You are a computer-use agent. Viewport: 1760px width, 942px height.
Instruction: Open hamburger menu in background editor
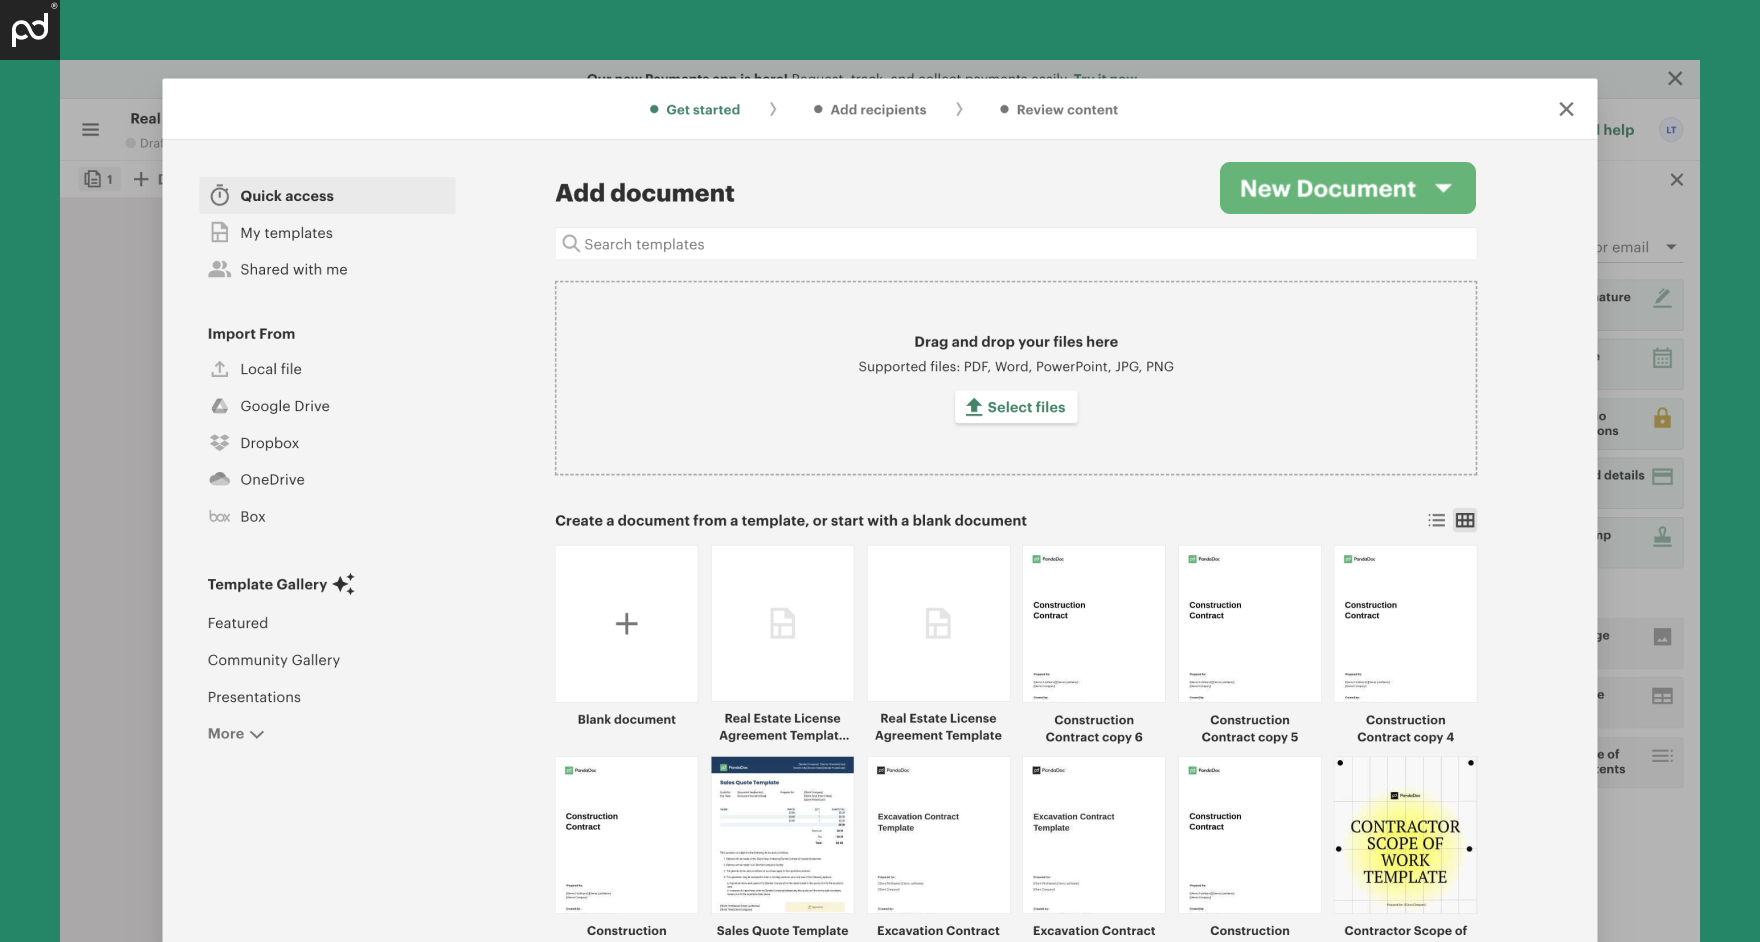(90, 129)
